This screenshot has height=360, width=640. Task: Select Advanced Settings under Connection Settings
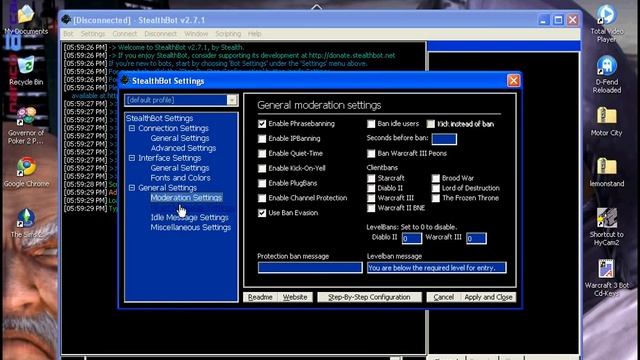[183, 148]
